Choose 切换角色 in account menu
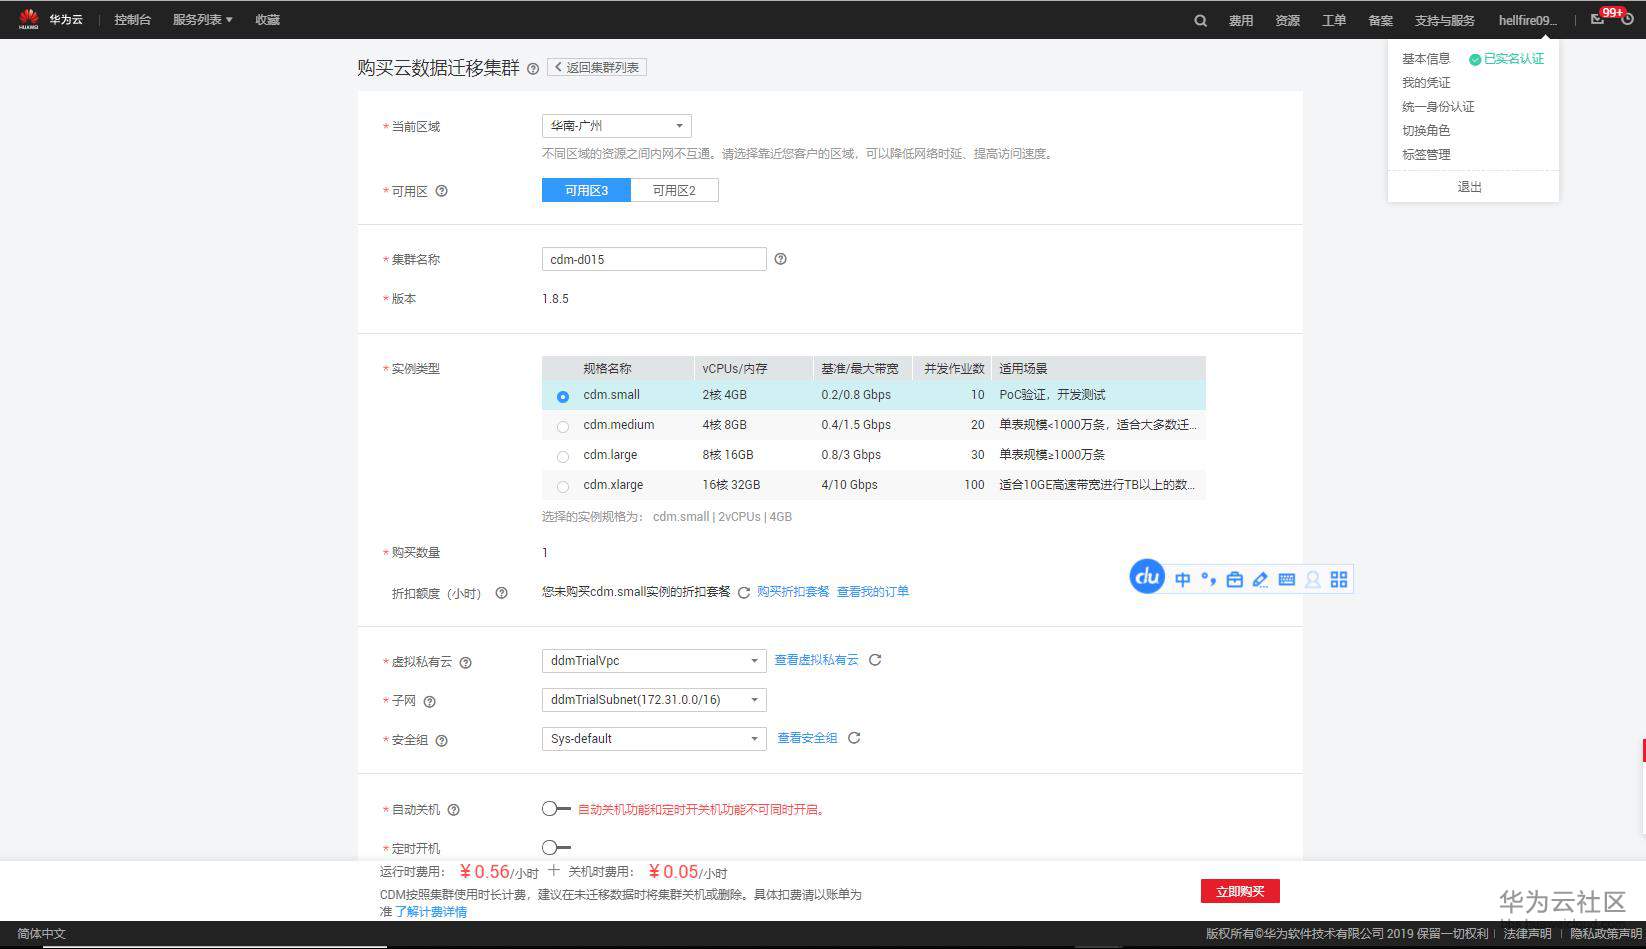 [1426, 131]
